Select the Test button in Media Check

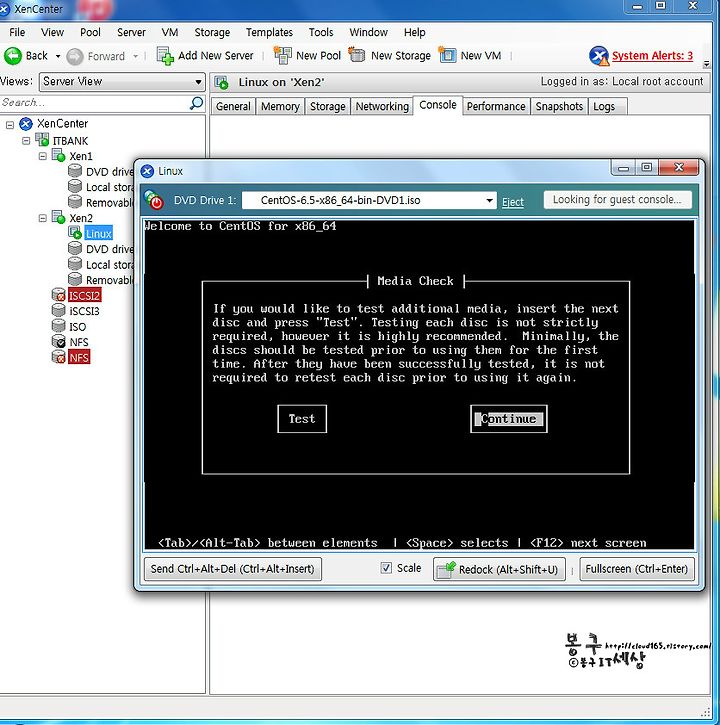[302, 419]
